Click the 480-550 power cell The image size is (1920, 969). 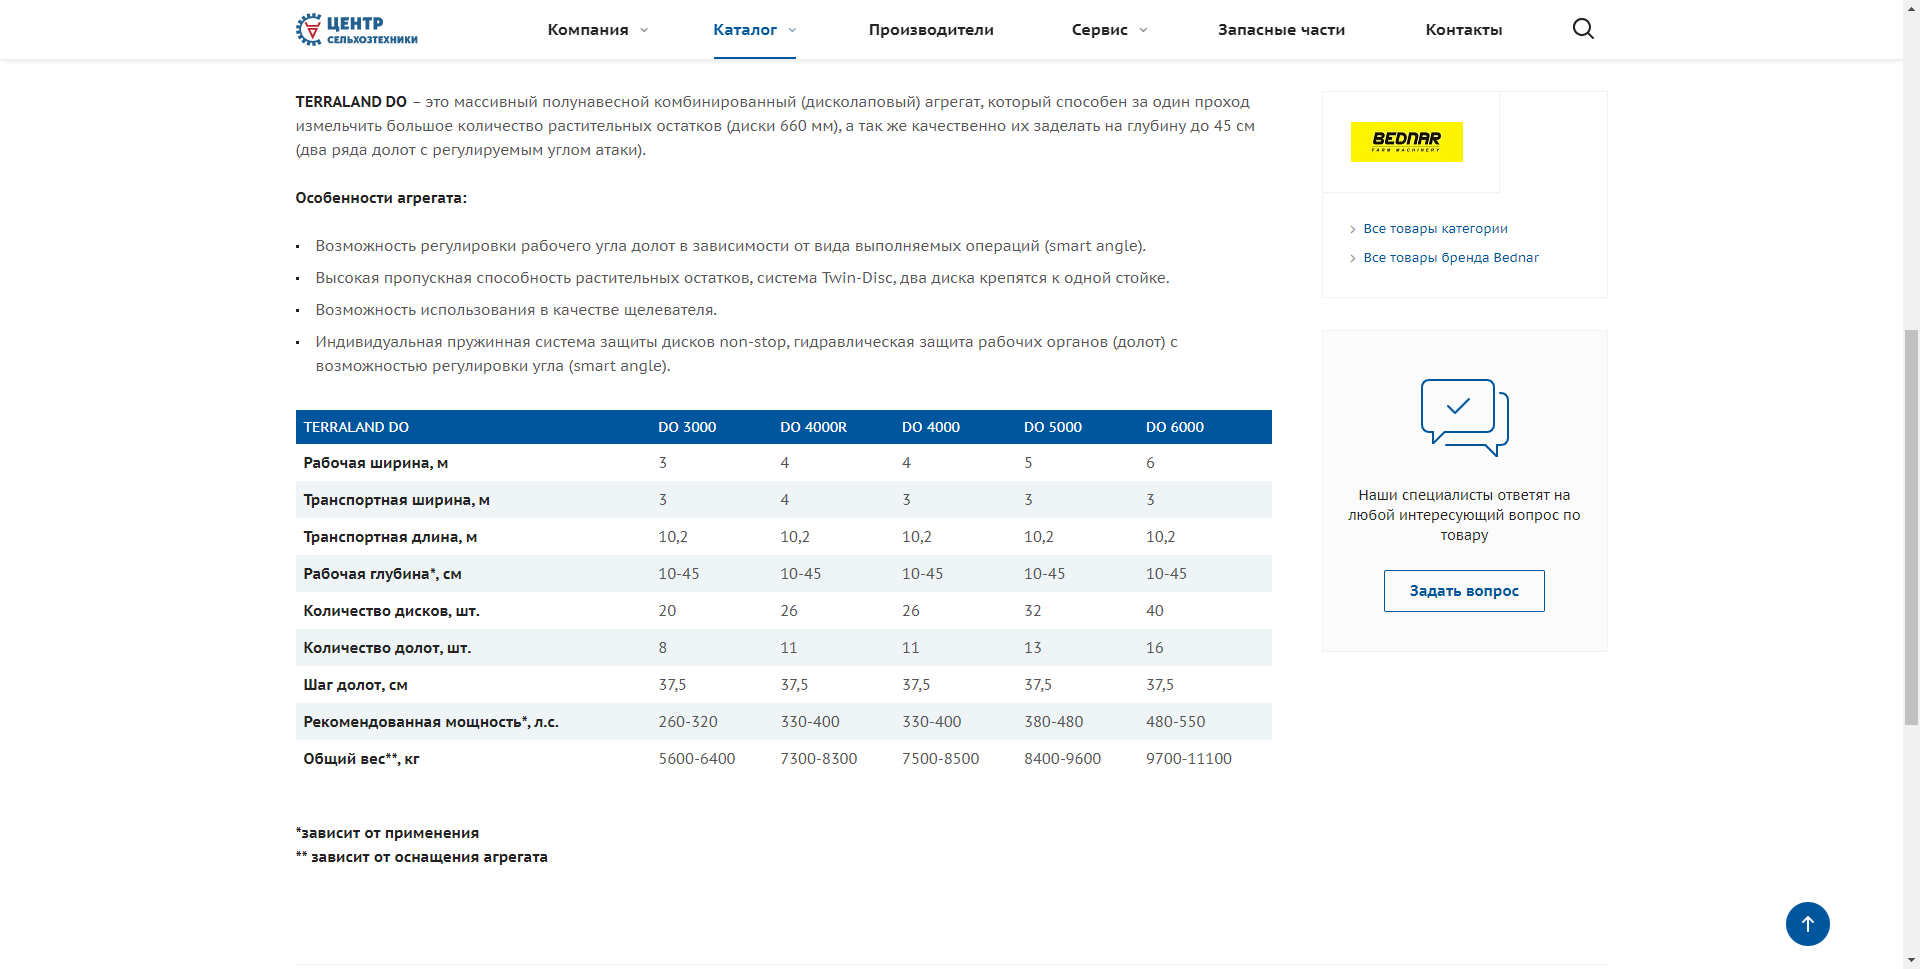[1176, 722]
